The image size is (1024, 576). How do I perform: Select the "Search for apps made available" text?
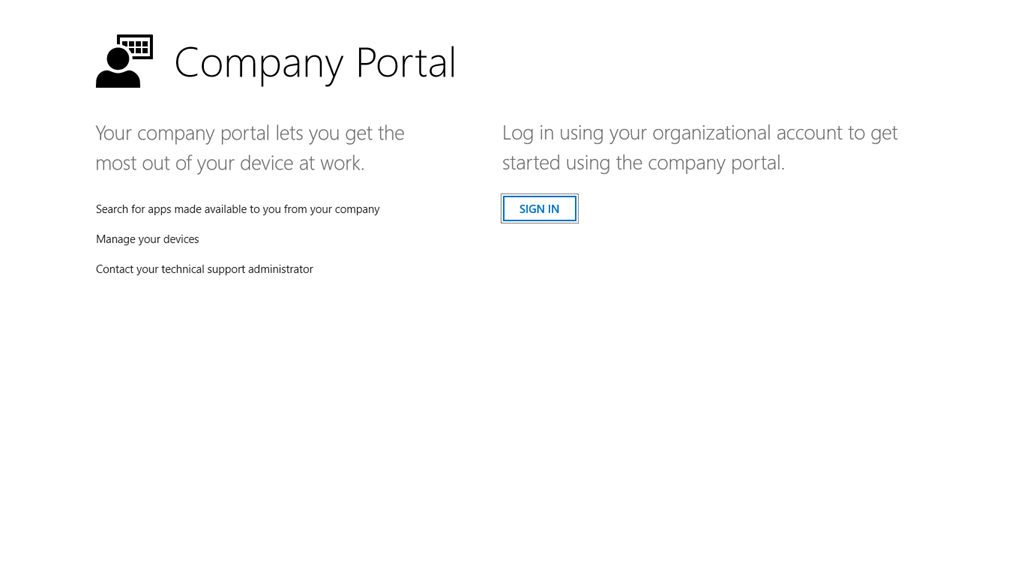point(237,209)
